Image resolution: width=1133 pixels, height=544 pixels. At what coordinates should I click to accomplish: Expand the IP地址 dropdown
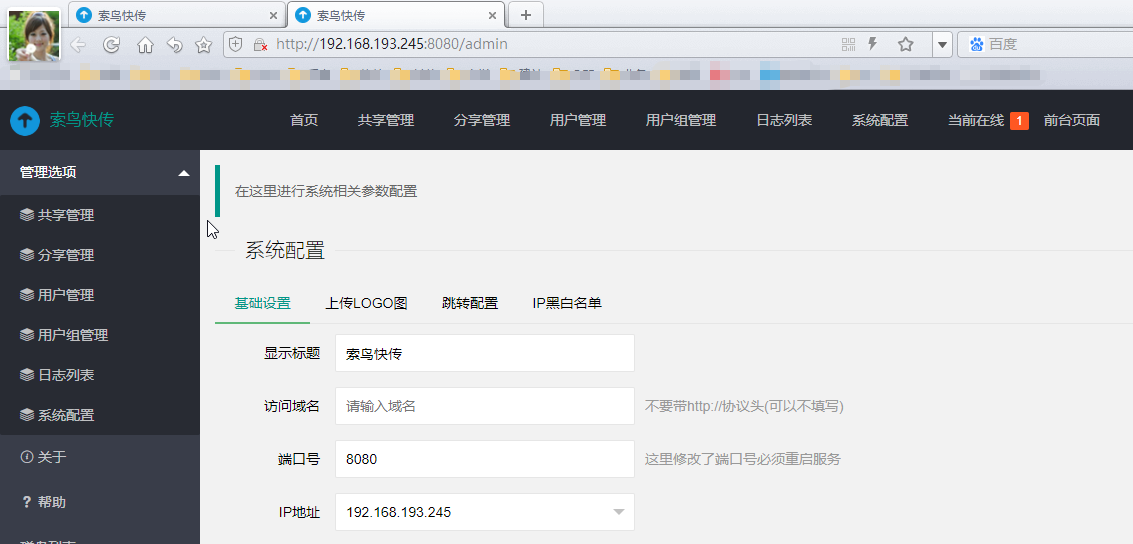coord(619,512)
